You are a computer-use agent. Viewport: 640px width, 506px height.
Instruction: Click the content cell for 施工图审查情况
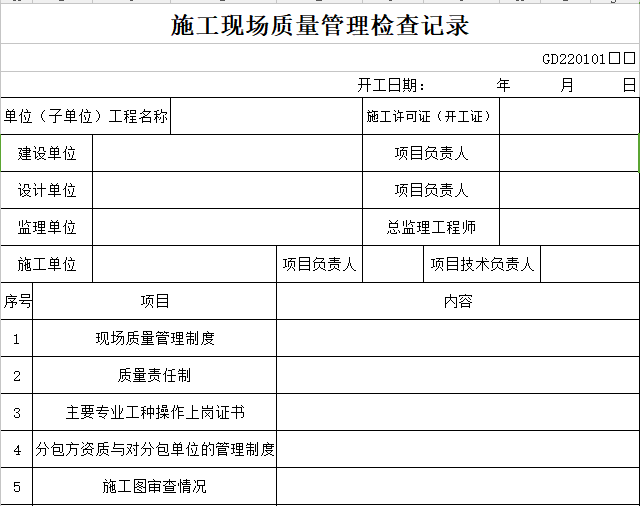[x=457, y=487]
